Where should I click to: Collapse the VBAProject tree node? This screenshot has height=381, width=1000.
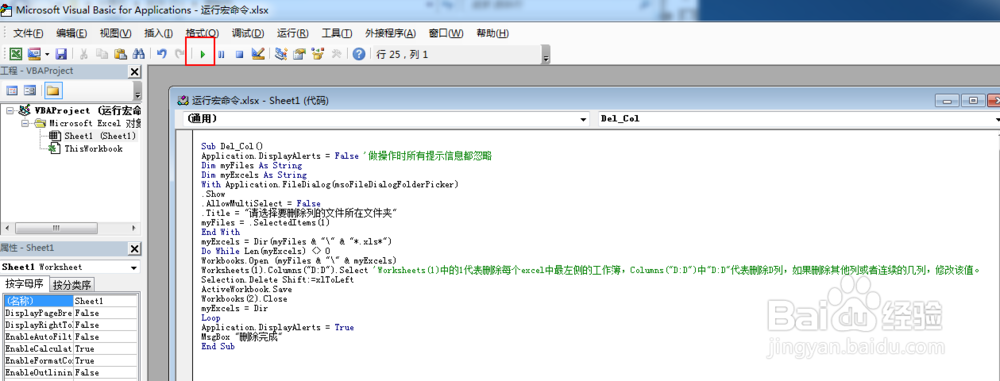coord(10,111)
